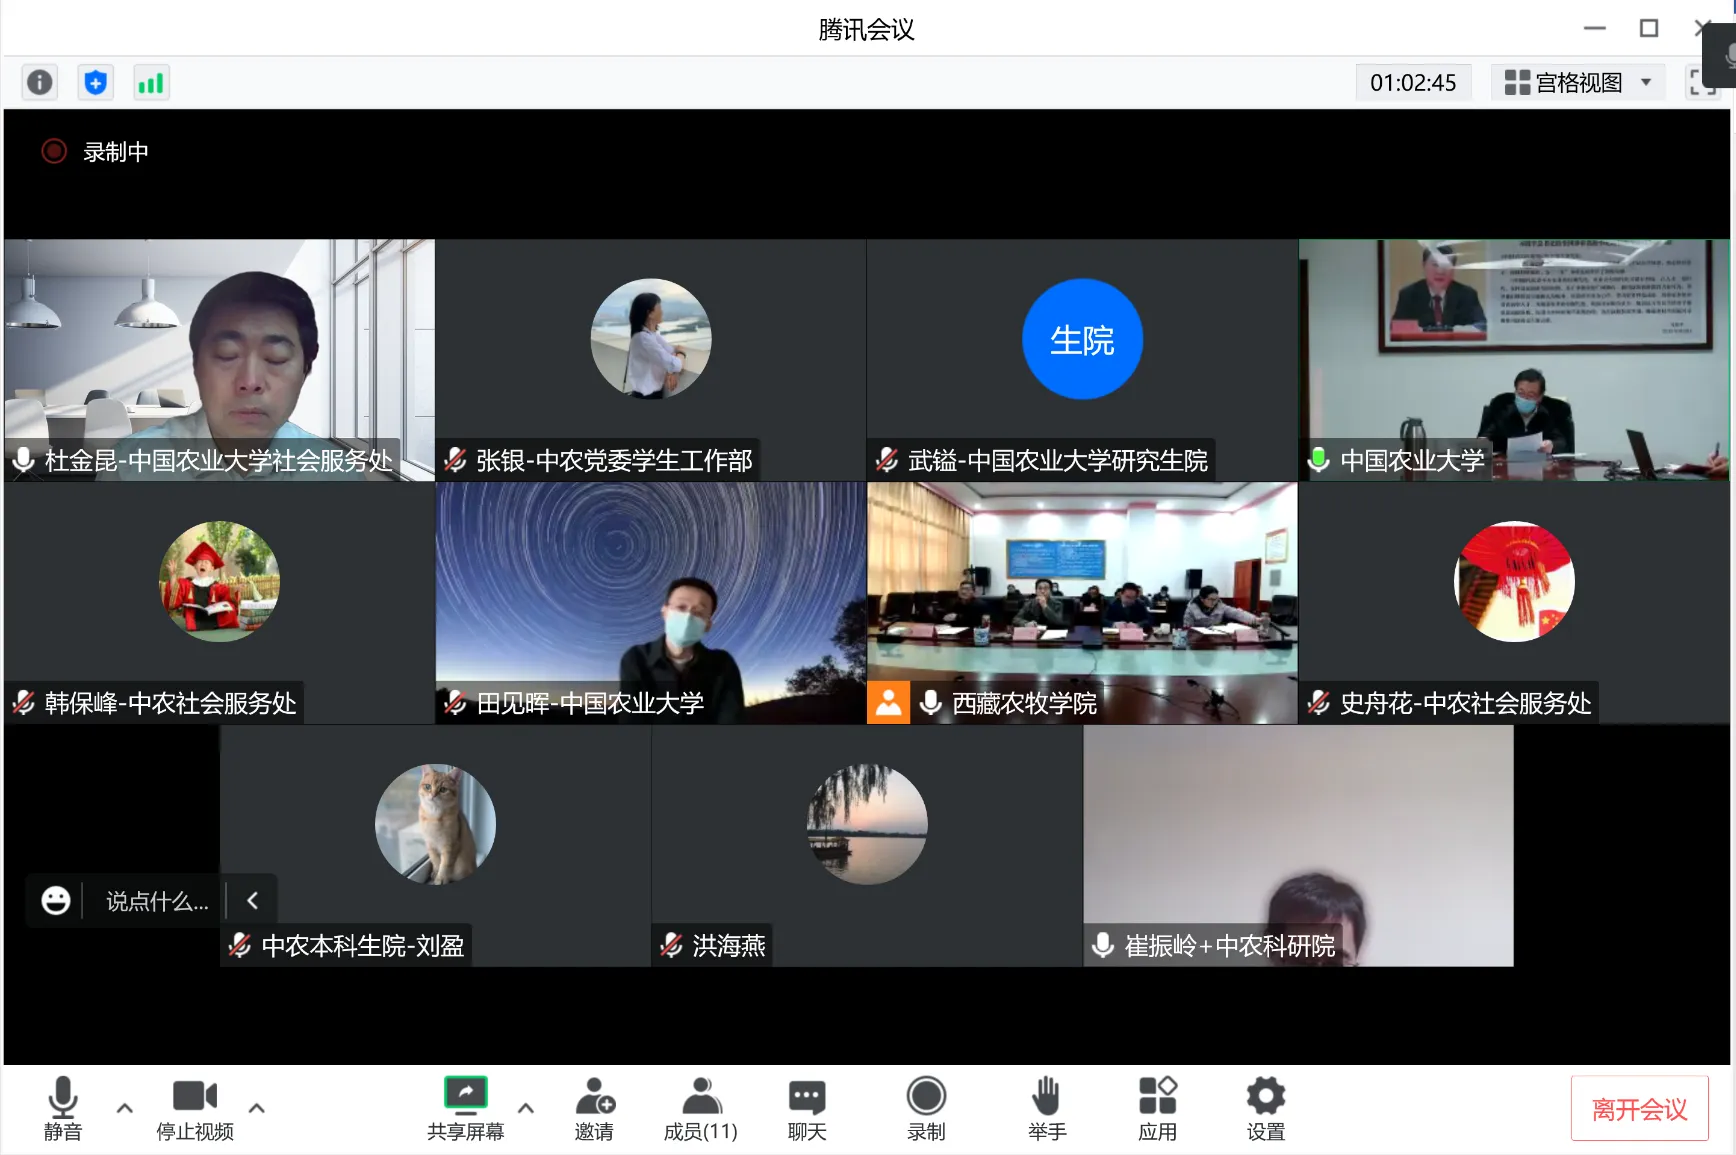The image size is (1736, 1155).
Task: Click mic icon beside 西藏农牧学院 label
Action: tap(931, 702)
